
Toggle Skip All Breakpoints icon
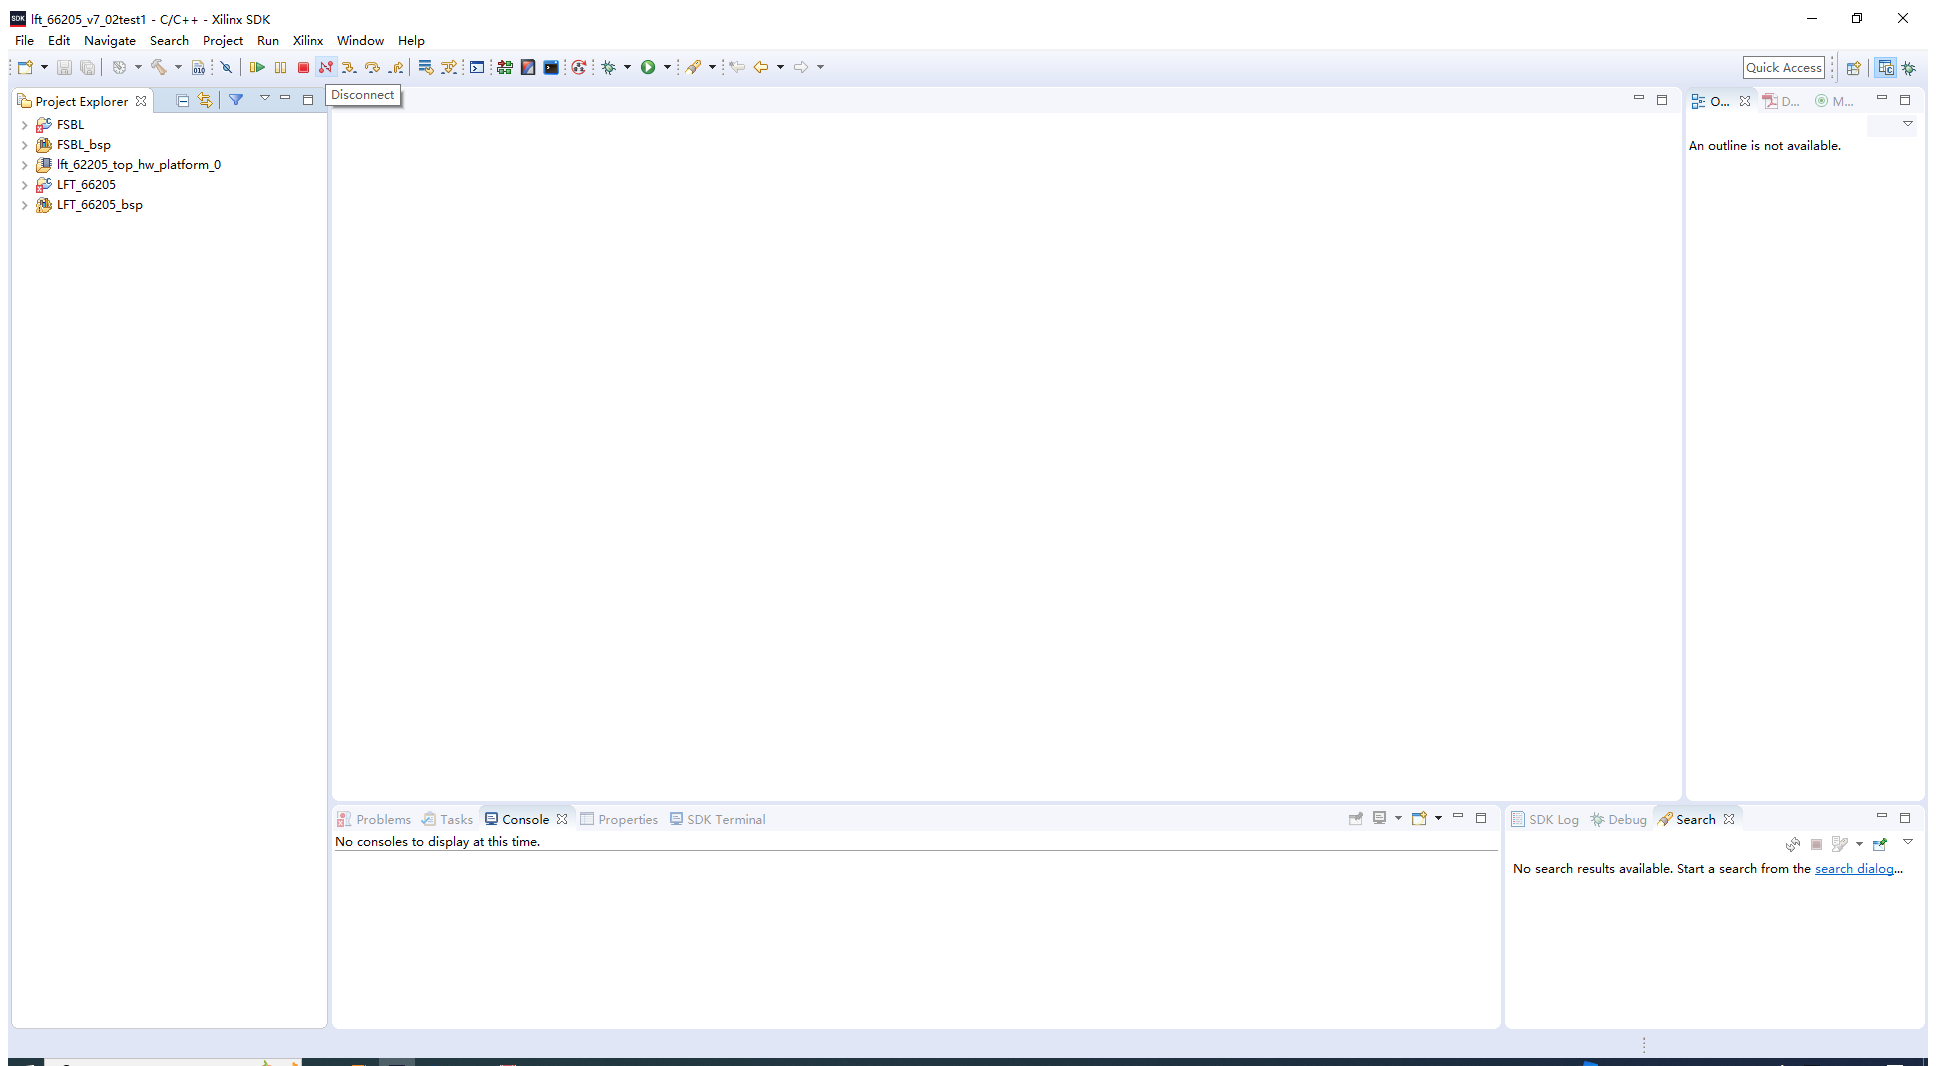click(x=226, y=67)
